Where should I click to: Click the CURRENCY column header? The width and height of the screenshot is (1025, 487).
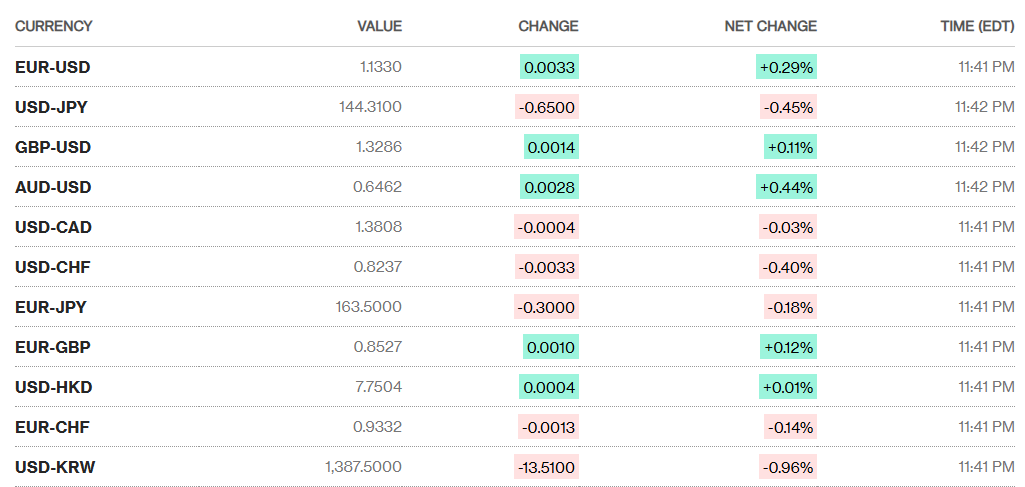point(53,26)
